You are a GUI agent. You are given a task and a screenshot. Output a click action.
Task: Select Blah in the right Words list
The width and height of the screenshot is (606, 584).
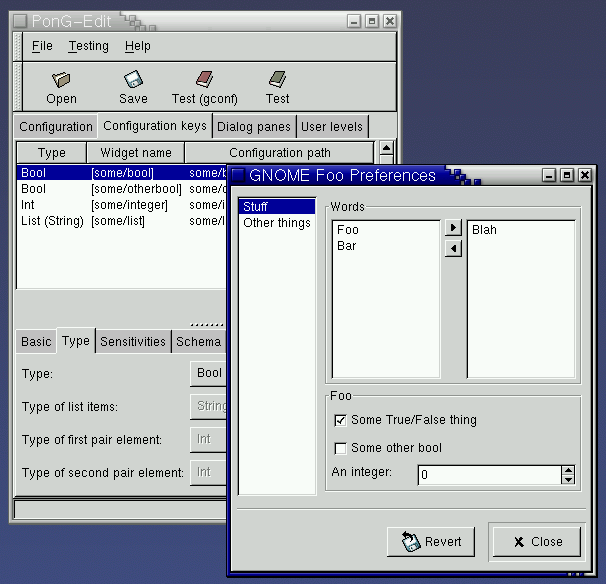tap(521, 230)
